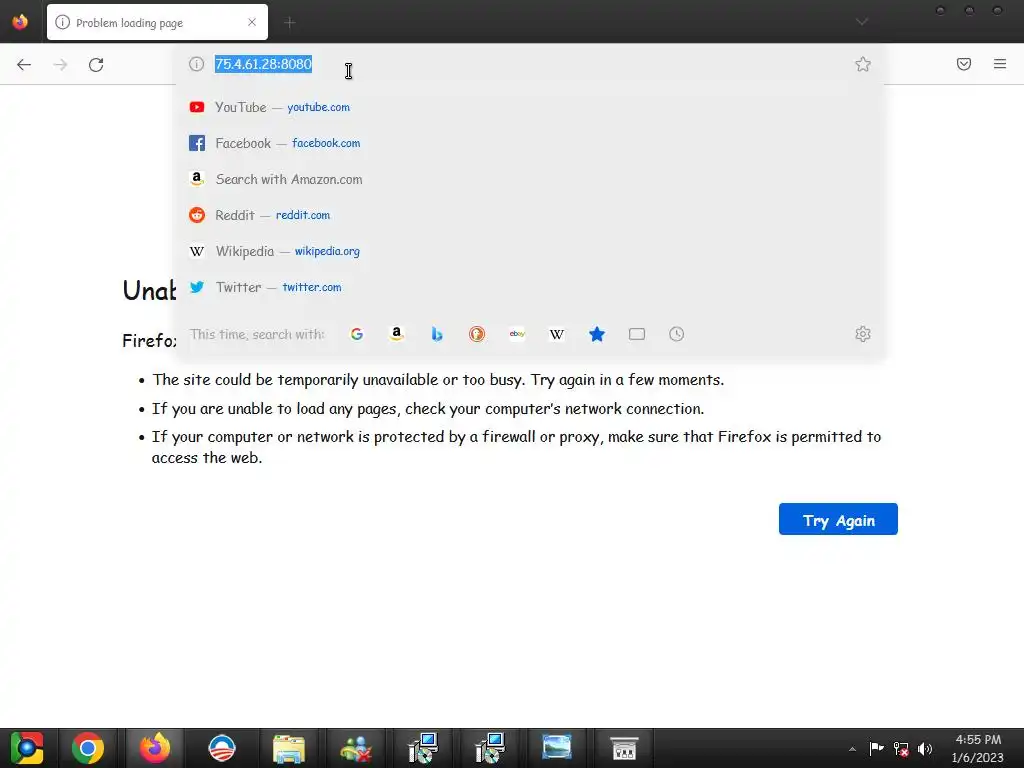The image size is (1024, 768).
Task: Search open tabs with the tab icon
Action: tap(637, 334)
